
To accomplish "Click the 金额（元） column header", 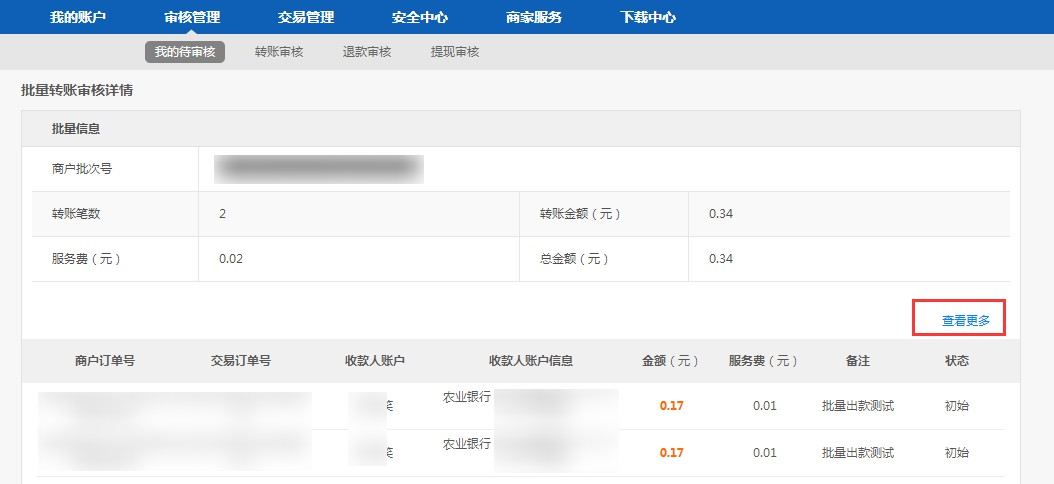I will click(671, 361).
